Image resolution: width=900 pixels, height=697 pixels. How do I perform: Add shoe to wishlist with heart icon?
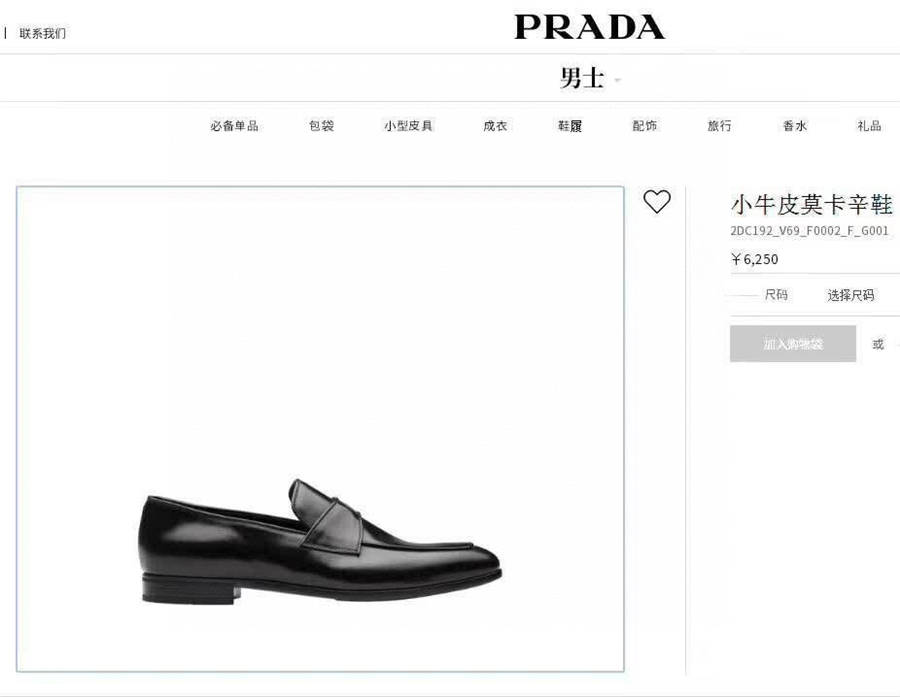coord(657,202)
